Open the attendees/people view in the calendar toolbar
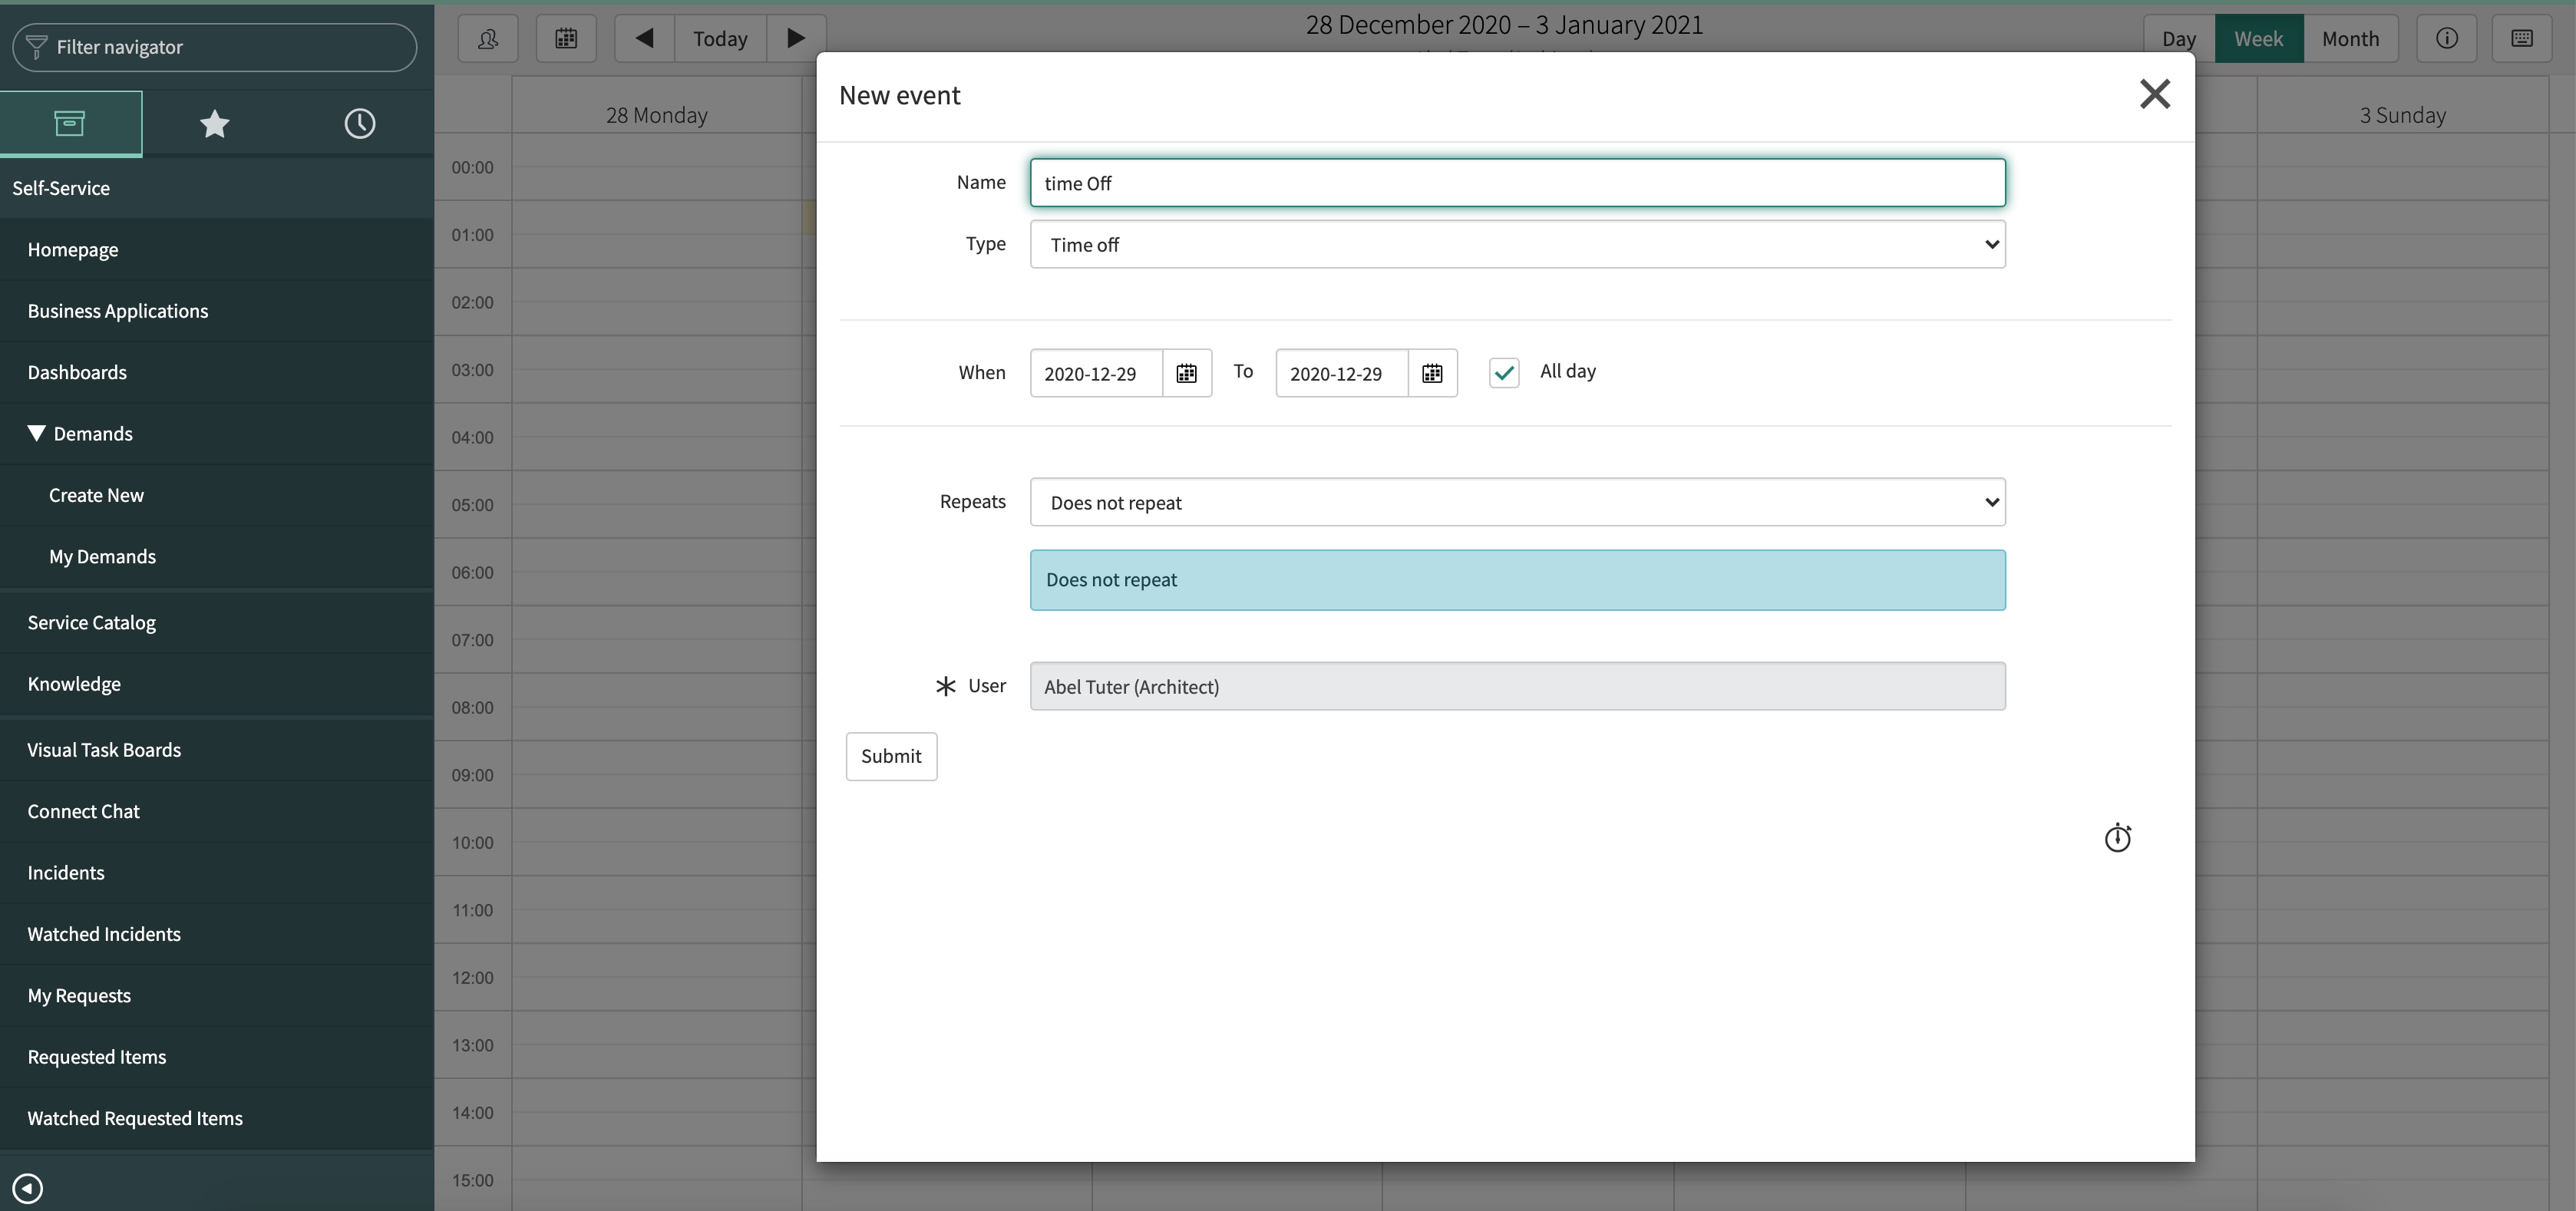The image size is (2576, 1211). 487,38
